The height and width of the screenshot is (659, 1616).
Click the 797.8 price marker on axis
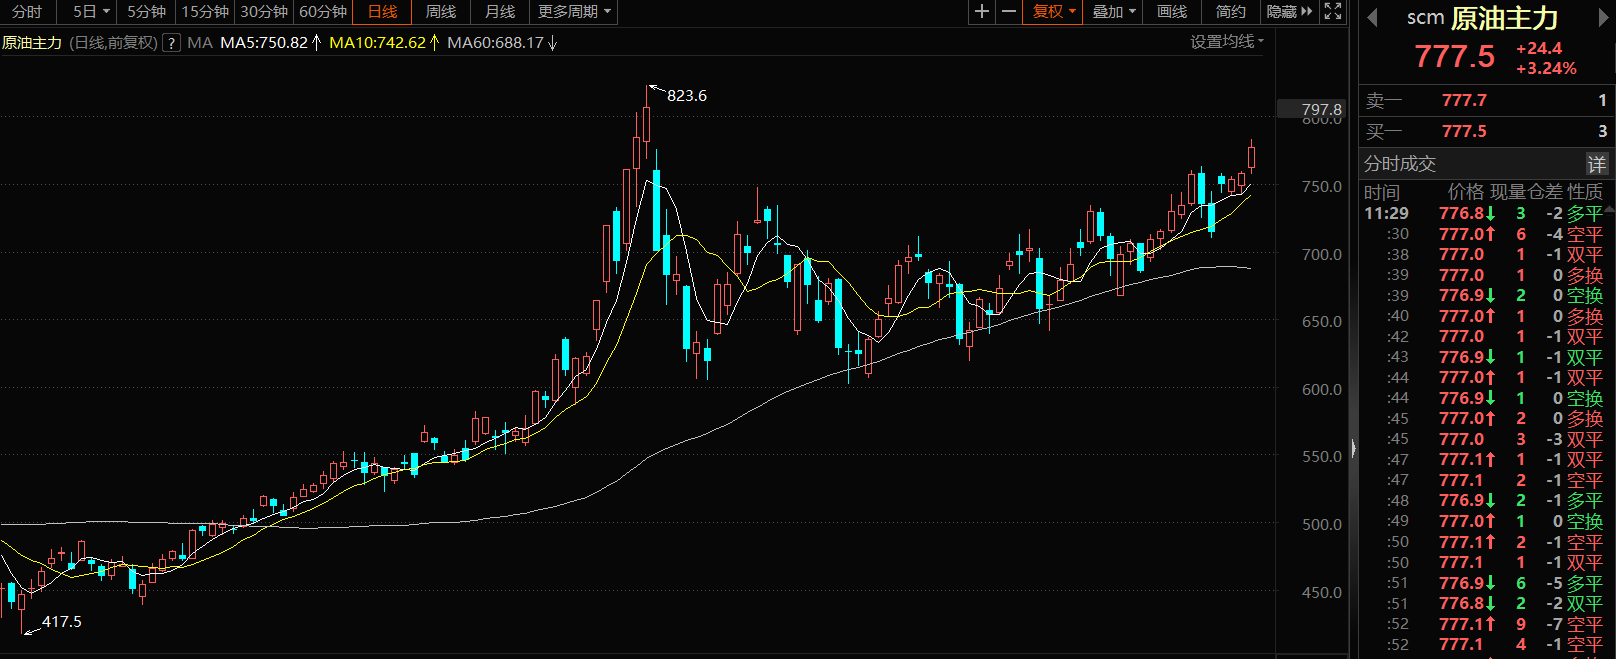[1320, 109]
